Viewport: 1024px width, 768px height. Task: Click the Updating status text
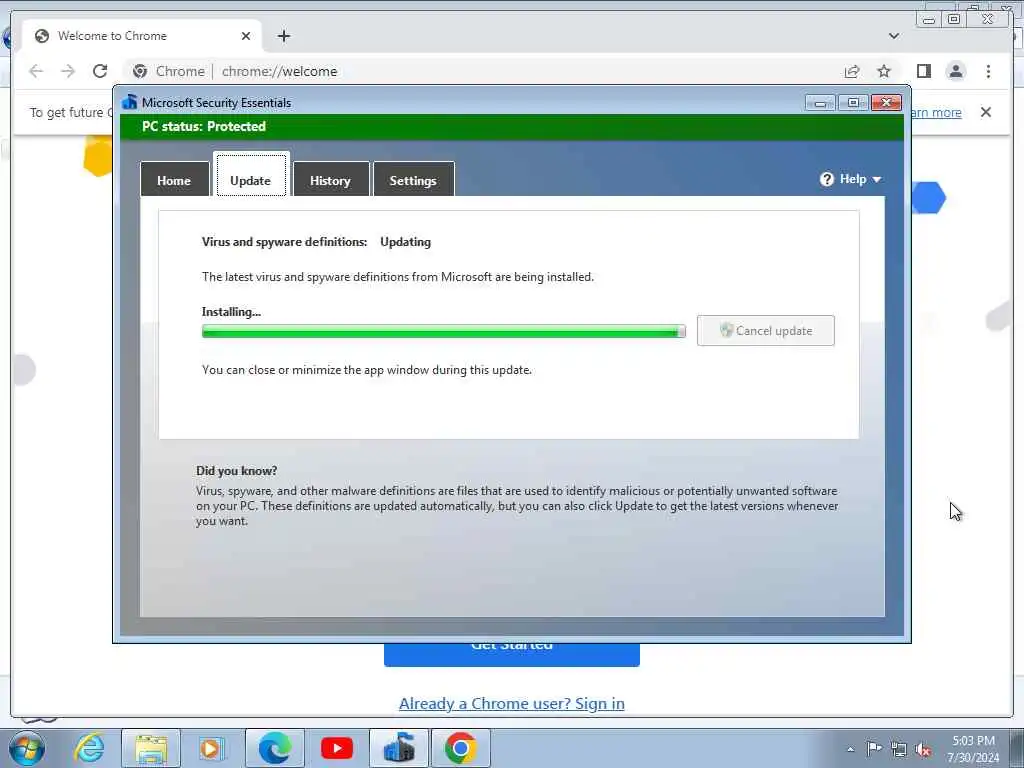coord(406,242)
